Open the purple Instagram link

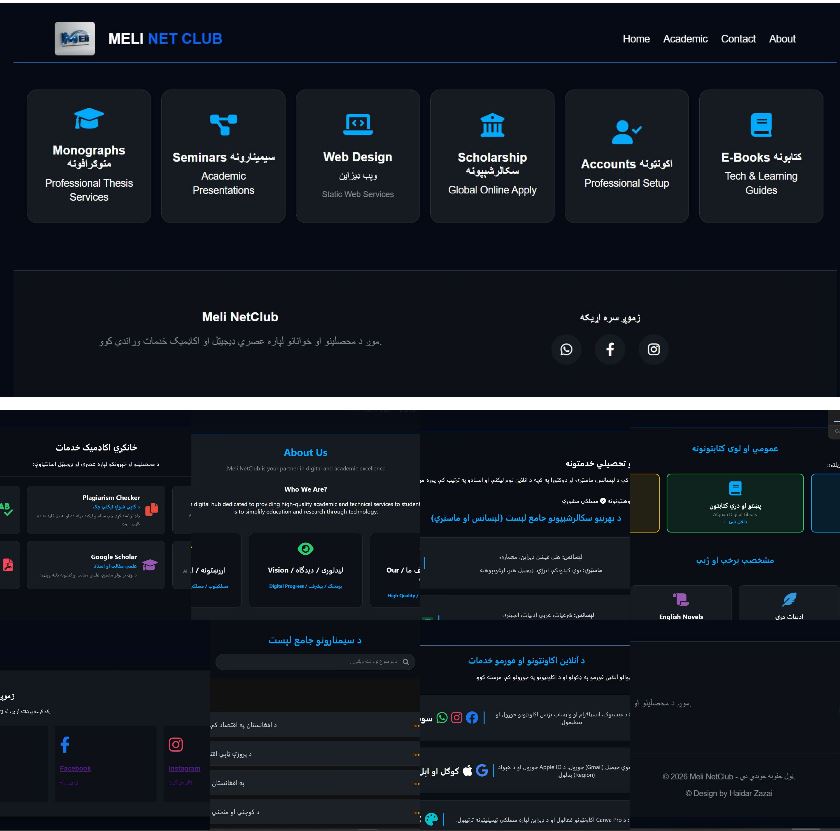click(184, 769)
